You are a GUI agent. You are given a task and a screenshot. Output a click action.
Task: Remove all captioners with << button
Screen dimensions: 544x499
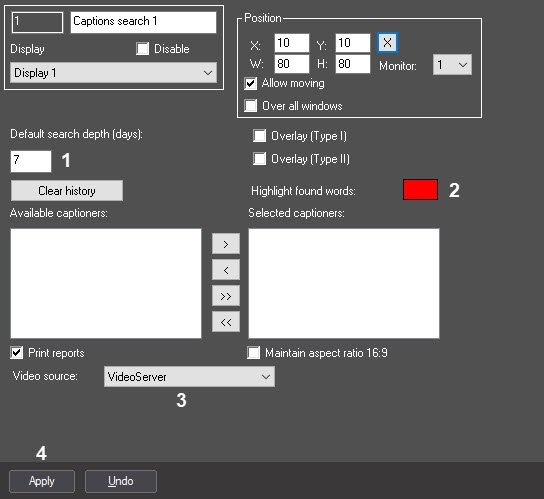226,322
